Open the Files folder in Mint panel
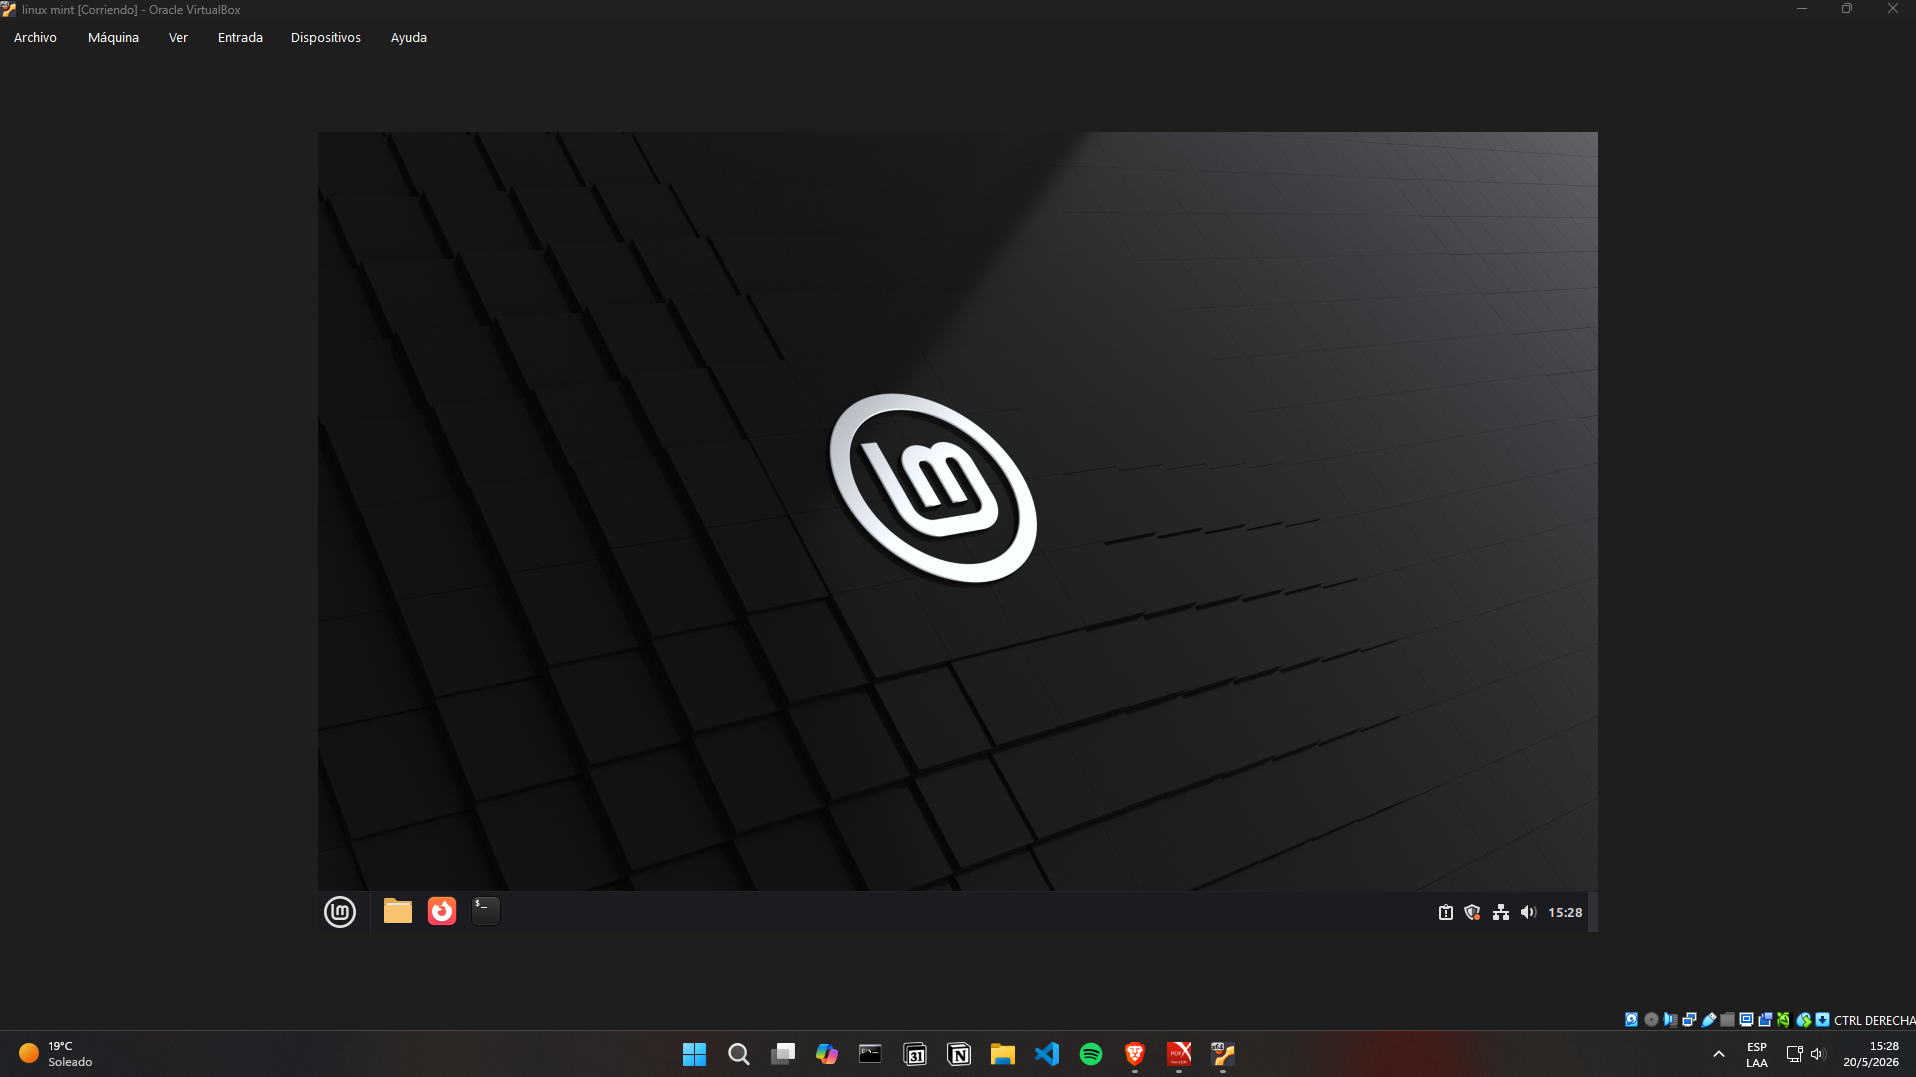The image size is (1916, 1077). pyautogui.click(x=398, y=911)
